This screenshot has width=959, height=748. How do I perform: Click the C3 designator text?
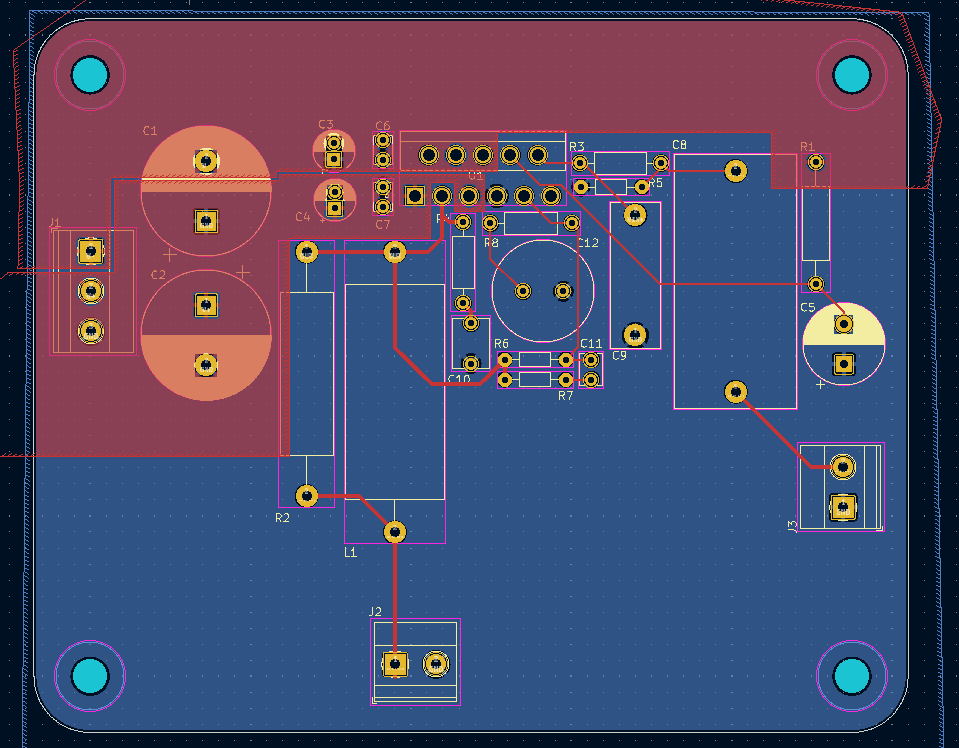(x=325, y=125)
